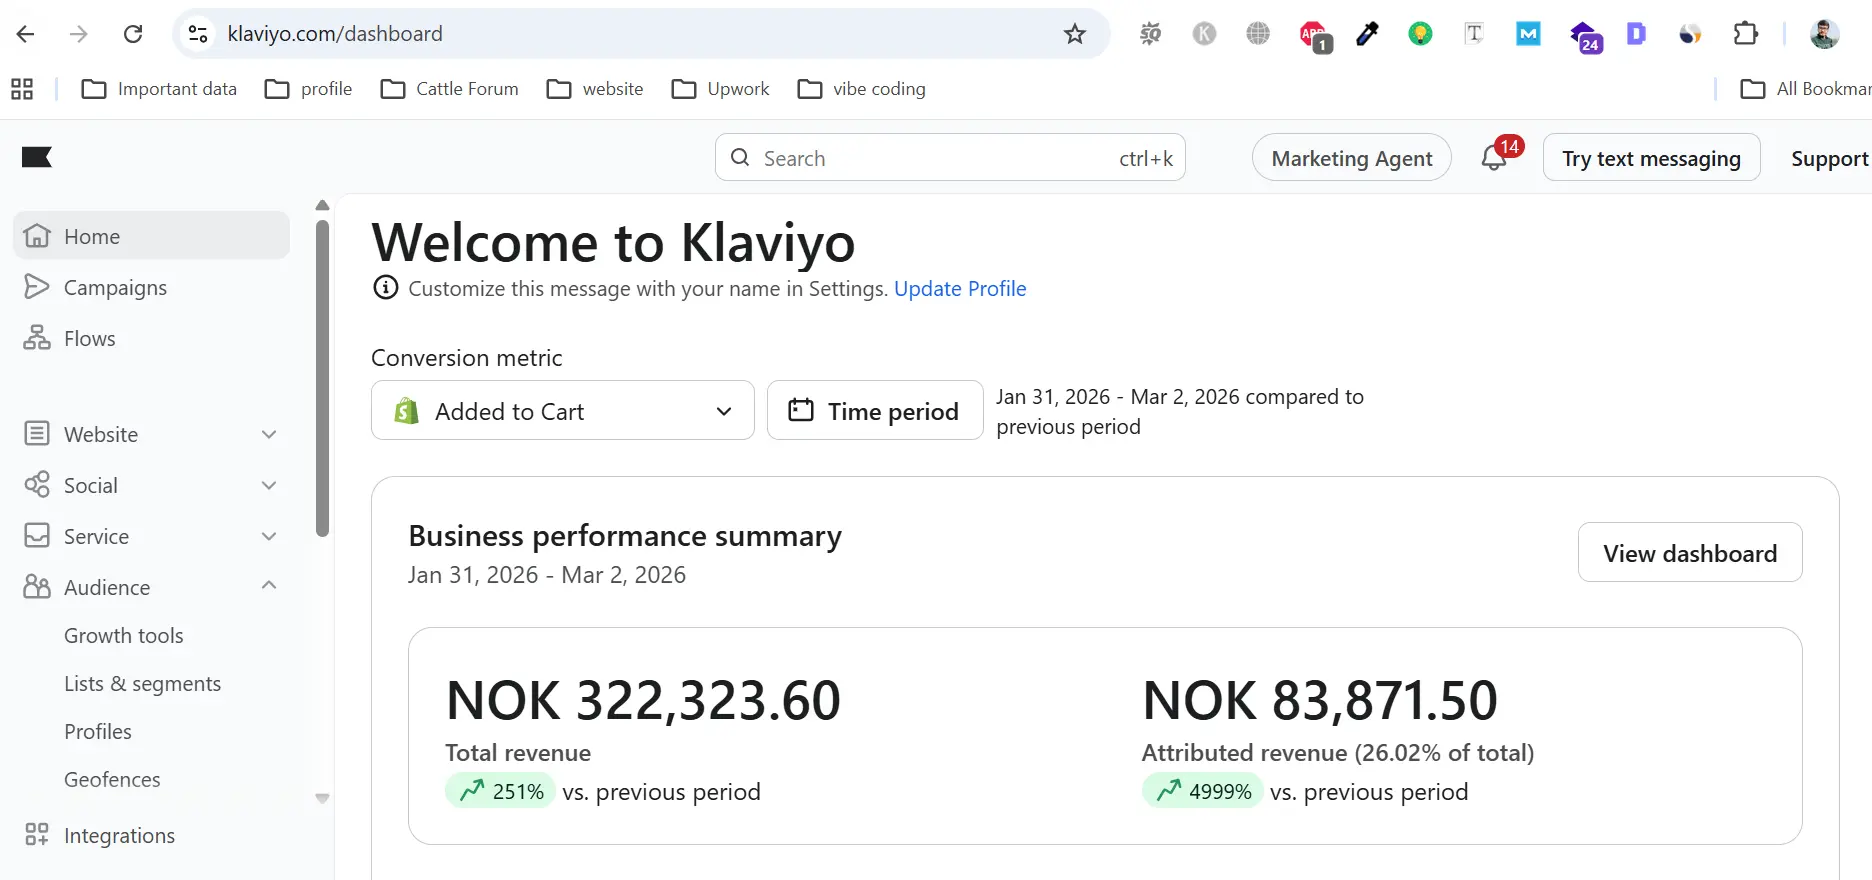Open site information icon in address bar
This screenshot has width=1872, height=880.
click(198, 34)
